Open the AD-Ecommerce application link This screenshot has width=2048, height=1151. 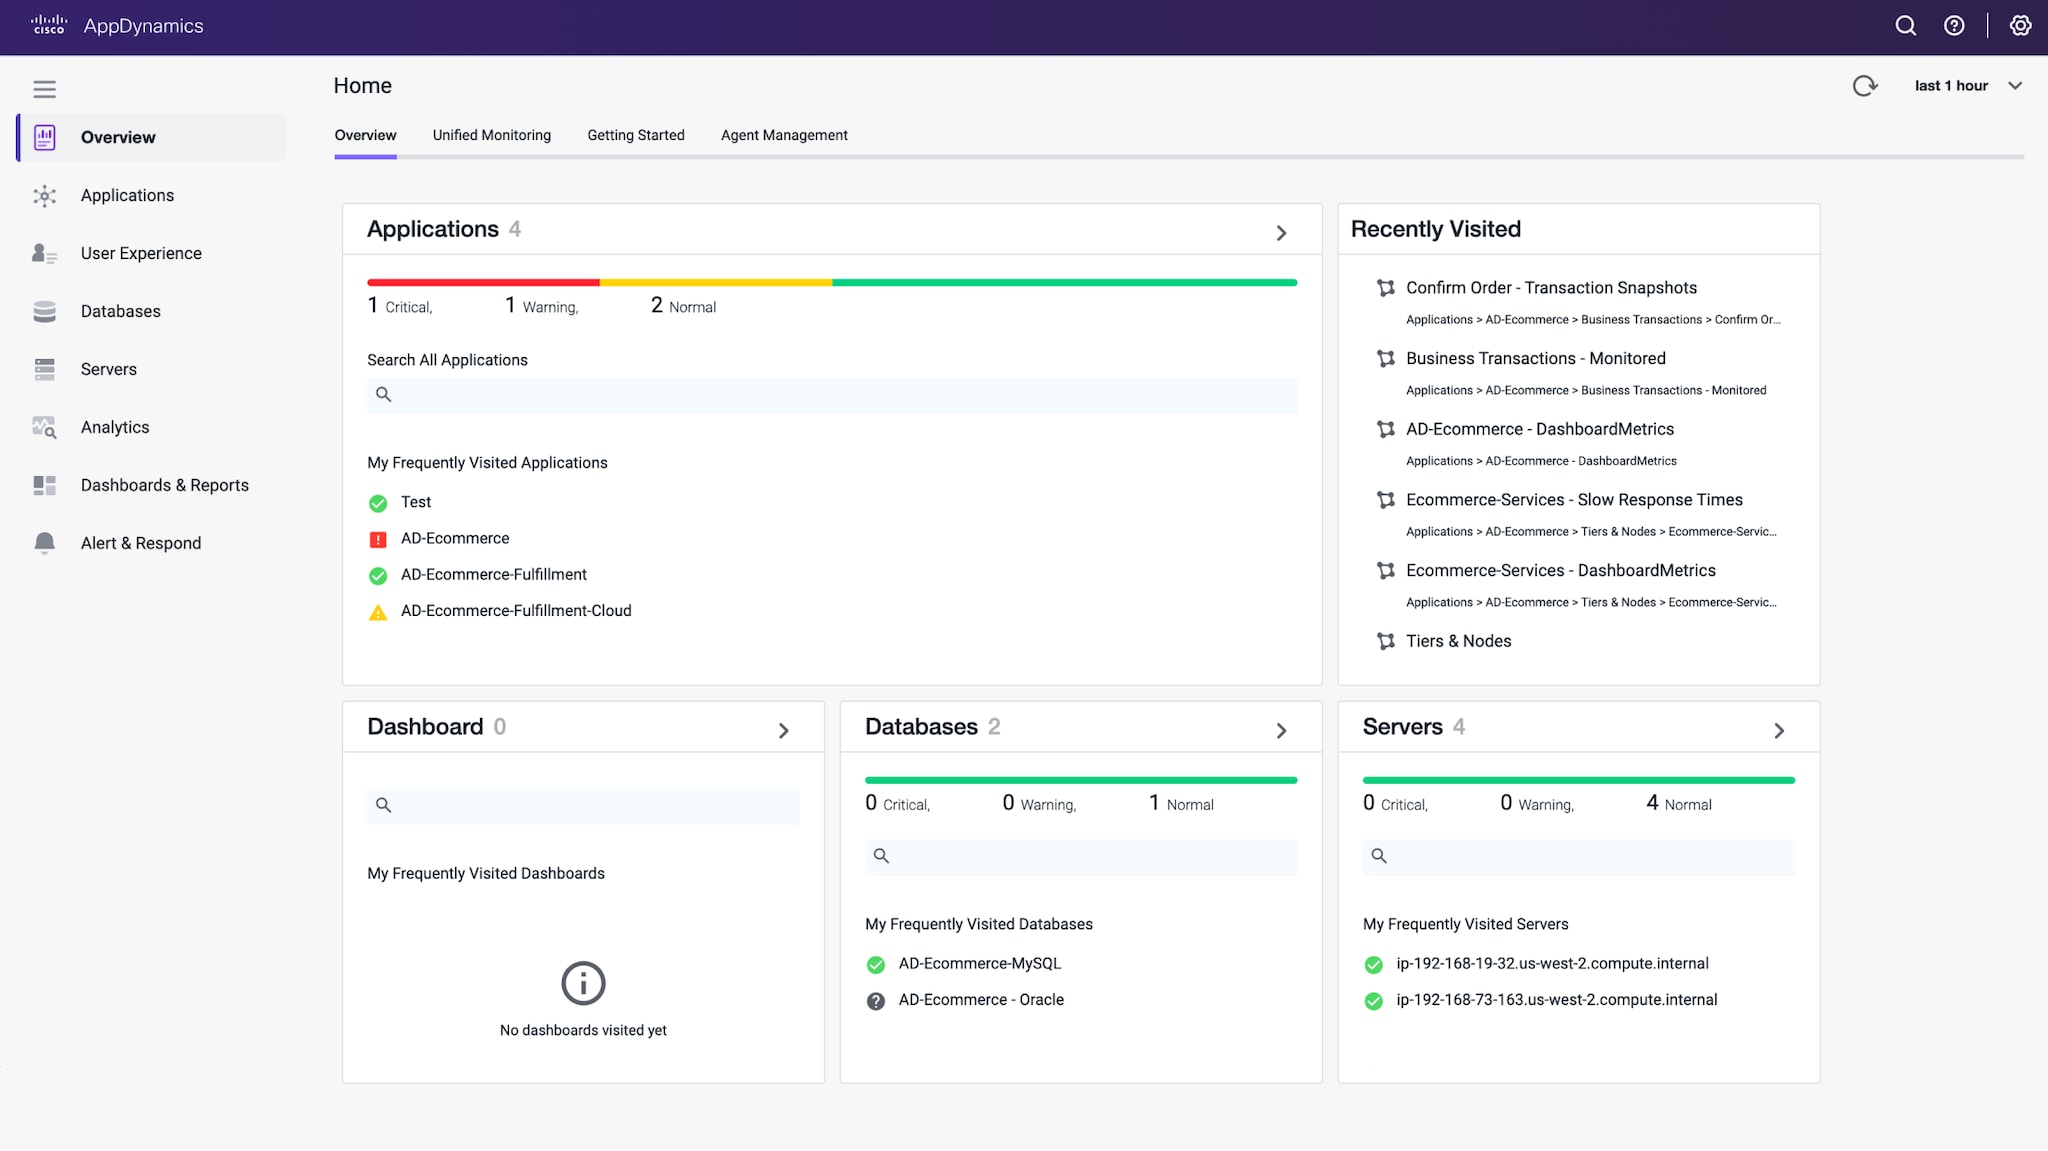tap(455, 538)
